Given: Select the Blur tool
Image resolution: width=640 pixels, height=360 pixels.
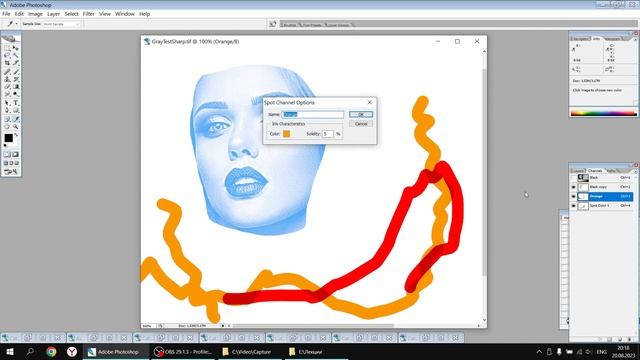Looking at the screenshot, I should (x=7, y=94).
